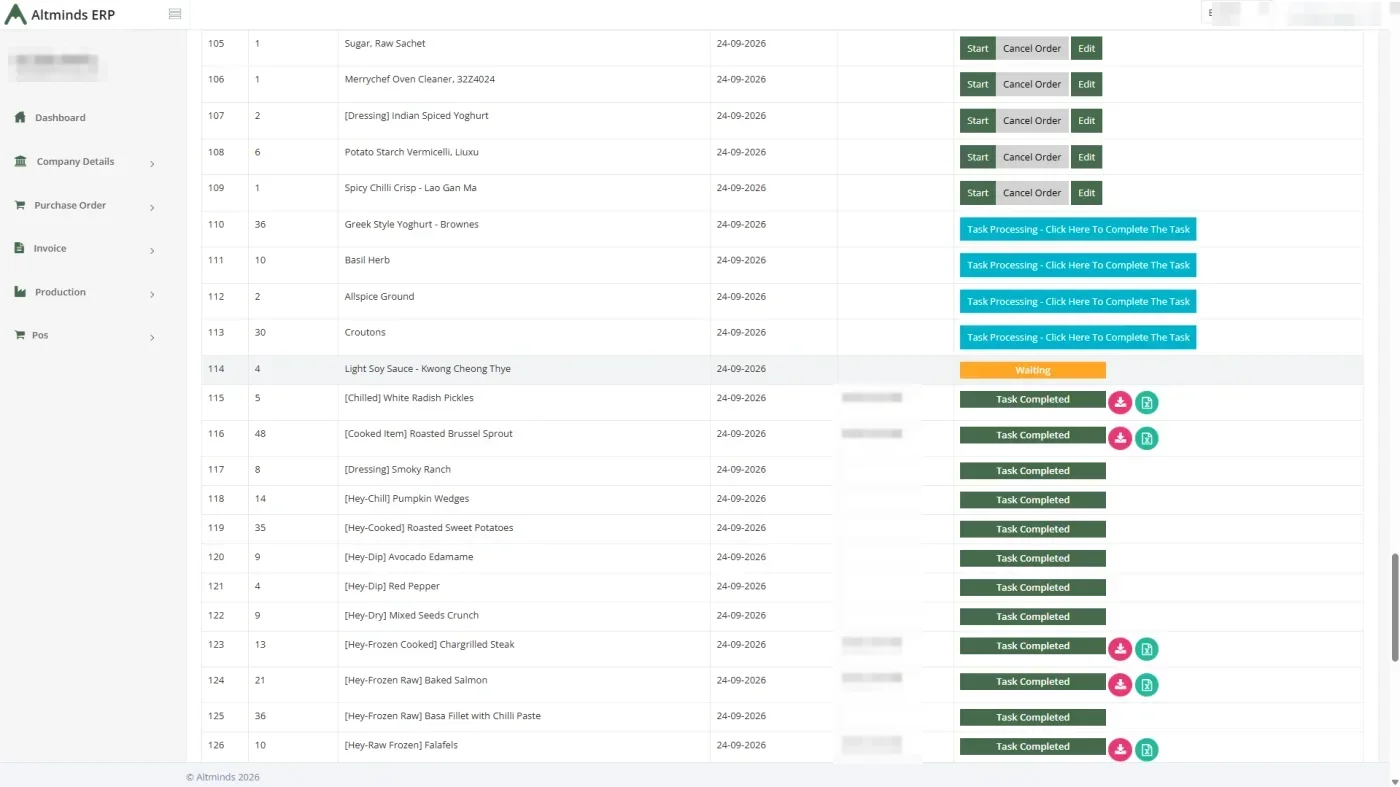Expand the Purchase Order submenu arrow

coord(152,208)
